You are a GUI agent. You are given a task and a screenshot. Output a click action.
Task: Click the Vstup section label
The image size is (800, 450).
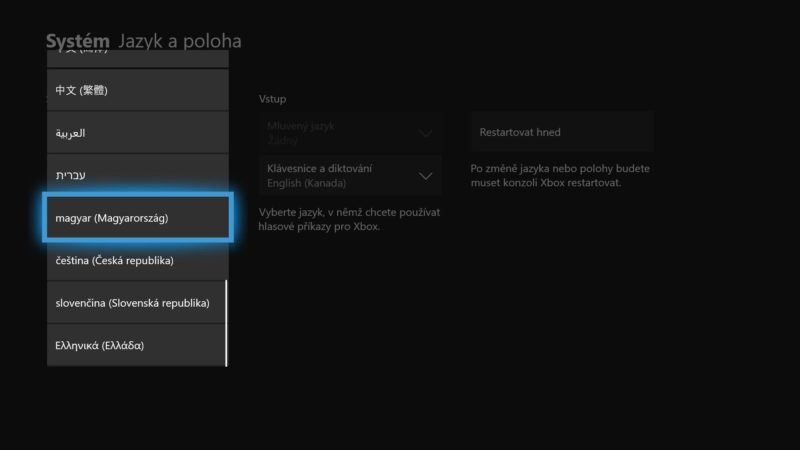272,99
